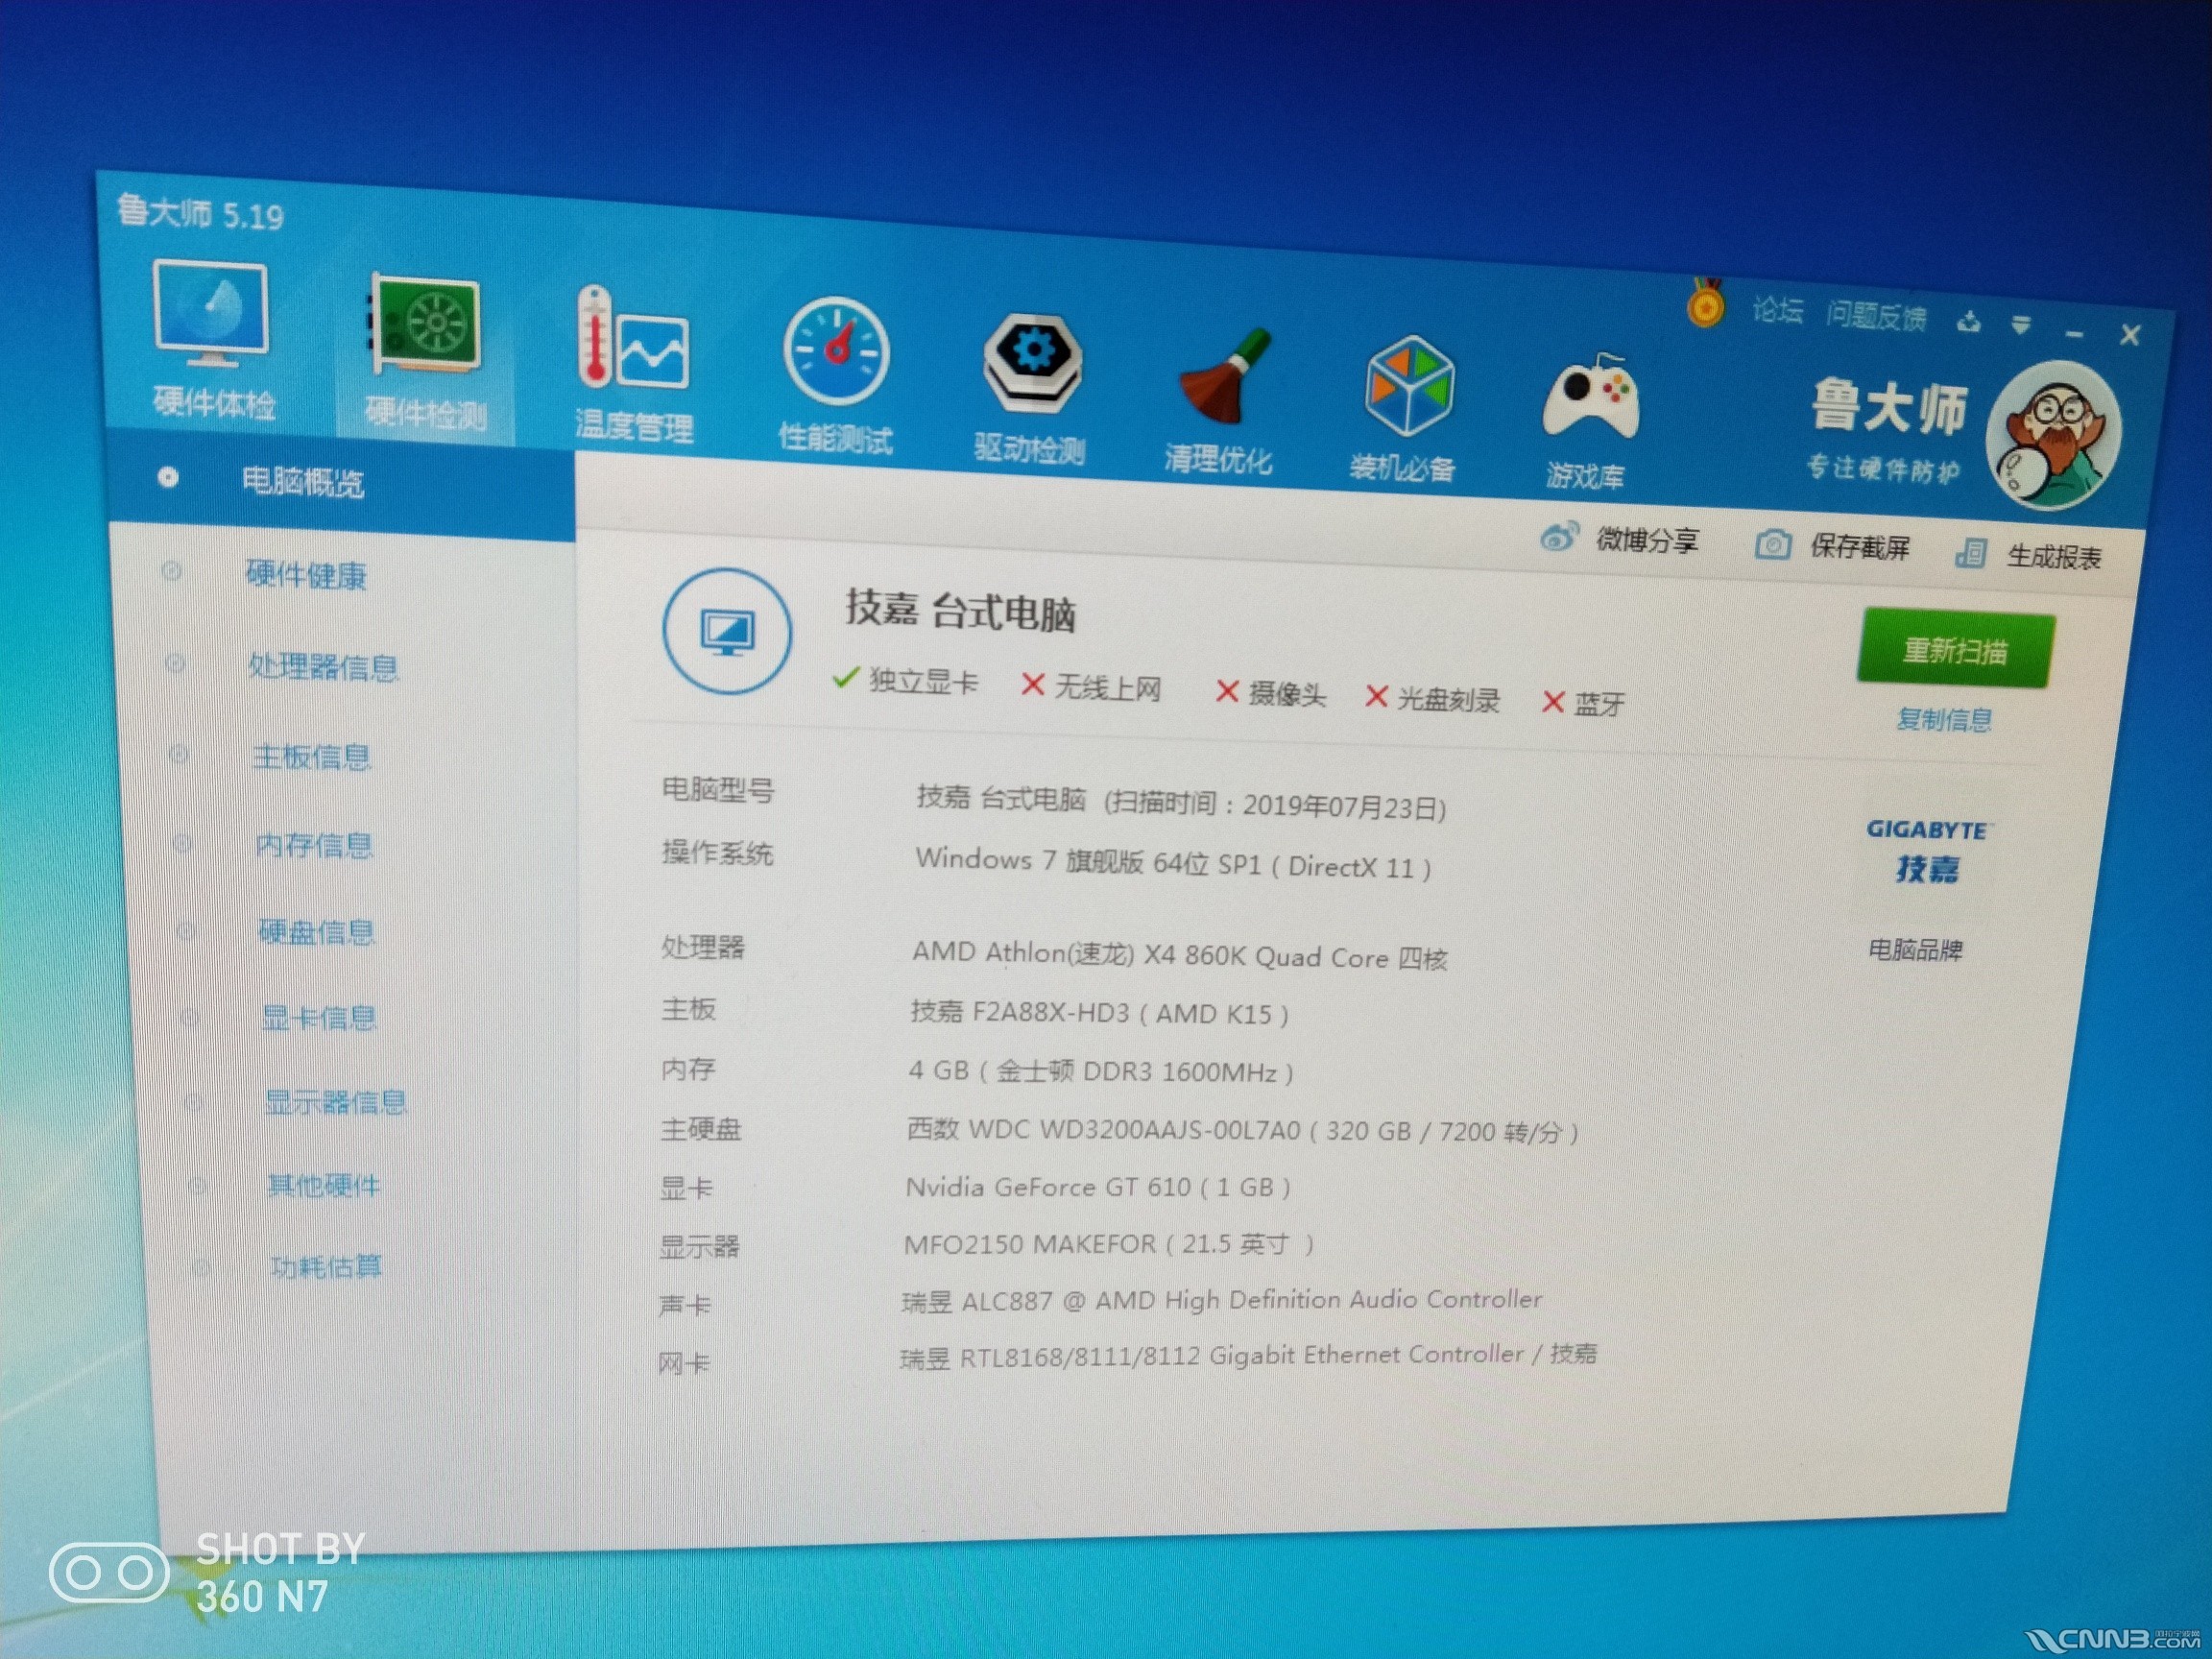
Task: Open 驱动检测 driver detection
Action: pyautogui.click(x=1030, y=389)
